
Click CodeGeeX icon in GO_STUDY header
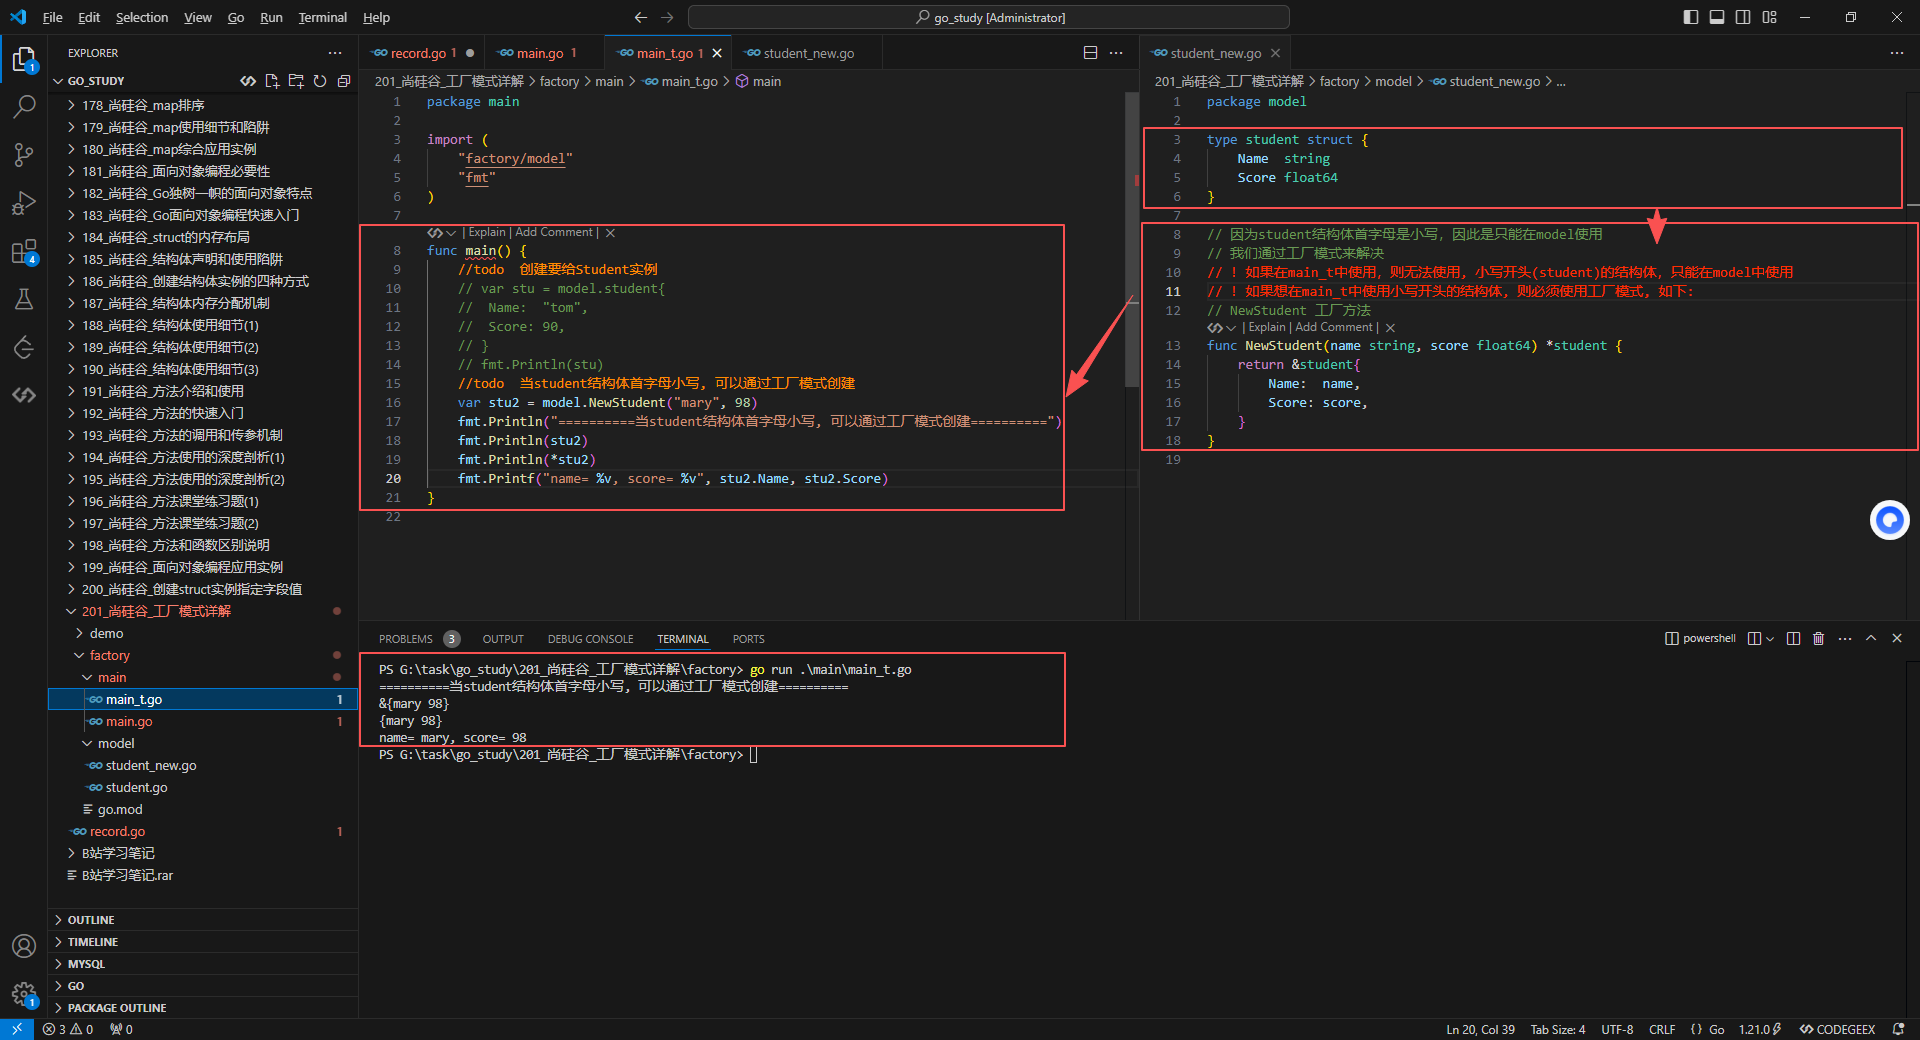[x=248, y=81]
